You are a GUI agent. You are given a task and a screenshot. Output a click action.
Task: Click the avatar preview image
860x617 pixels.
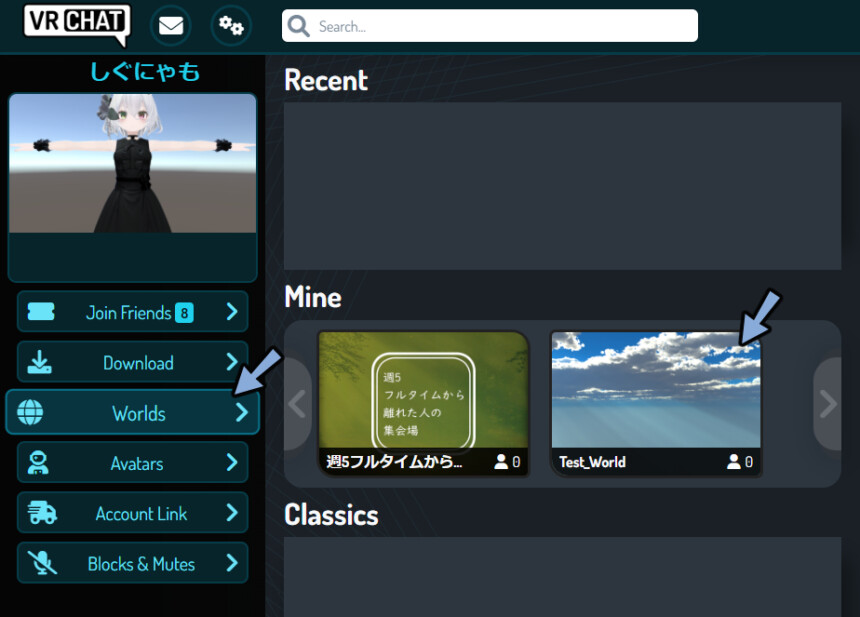(x=133, y=163)
